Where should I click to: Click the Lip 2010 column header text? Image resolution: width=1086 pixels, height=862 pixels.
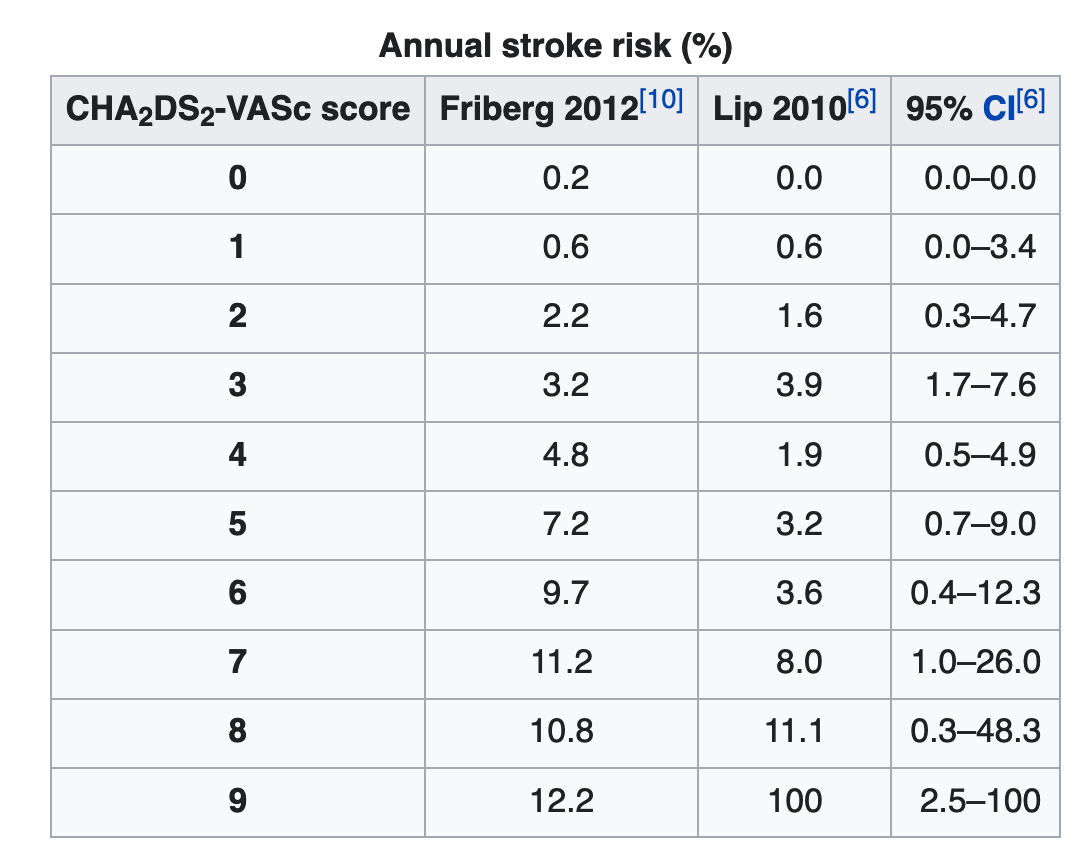pyautogui.click(x=780, y=109)
